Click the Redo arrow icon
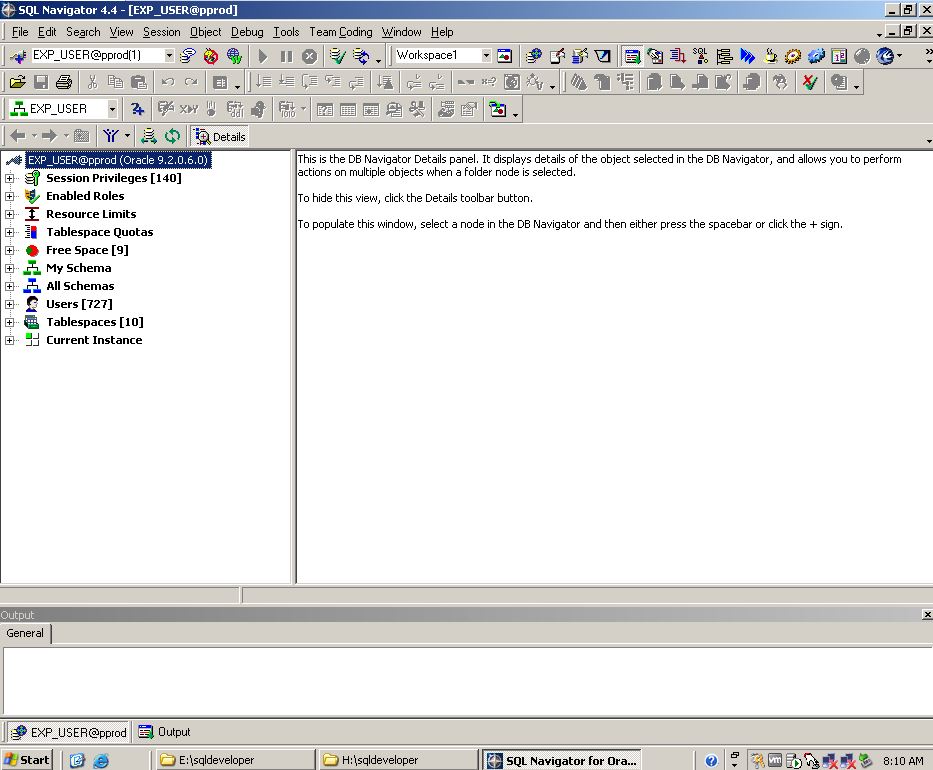The width and height of the screenshot is (933, 770). pyautogui.click(x=191, y=82)
